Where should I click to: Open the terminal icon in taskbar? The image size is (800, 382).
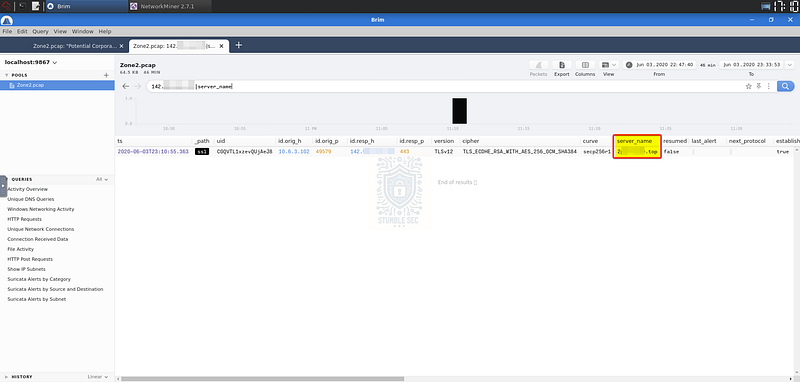[22, 6]
